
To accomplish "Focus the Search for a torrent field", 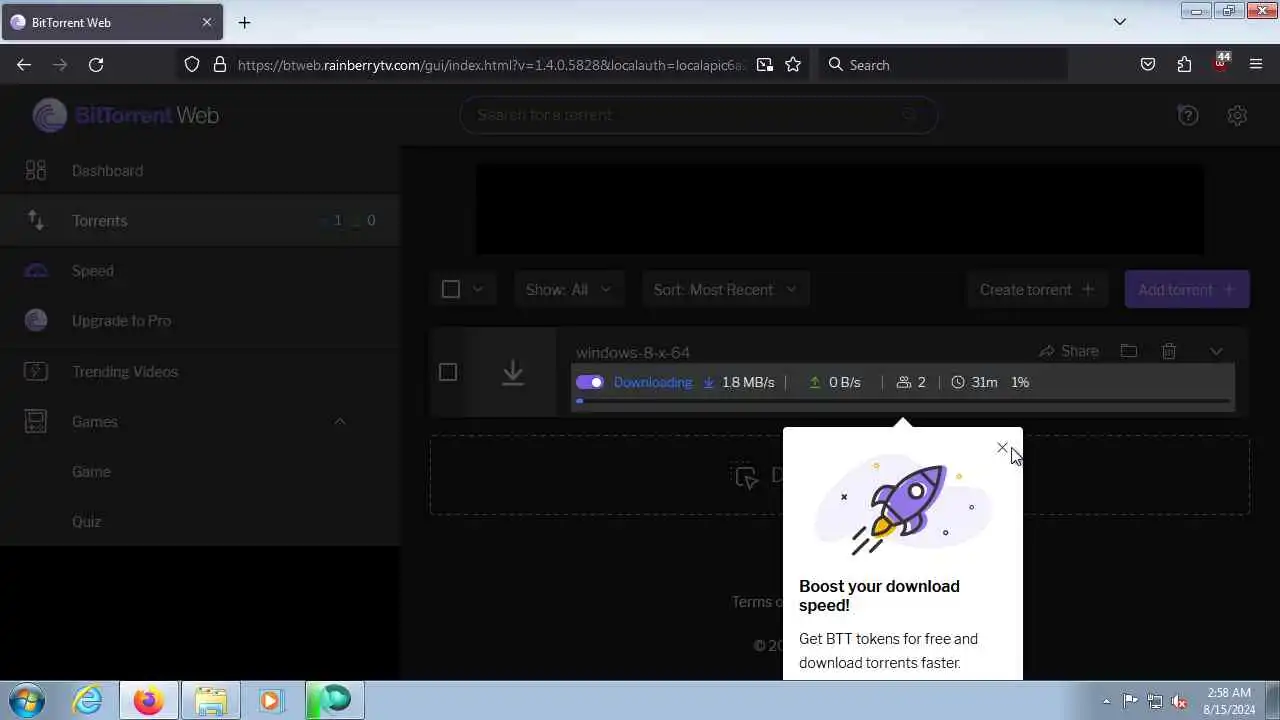I will tap(698, 115).
